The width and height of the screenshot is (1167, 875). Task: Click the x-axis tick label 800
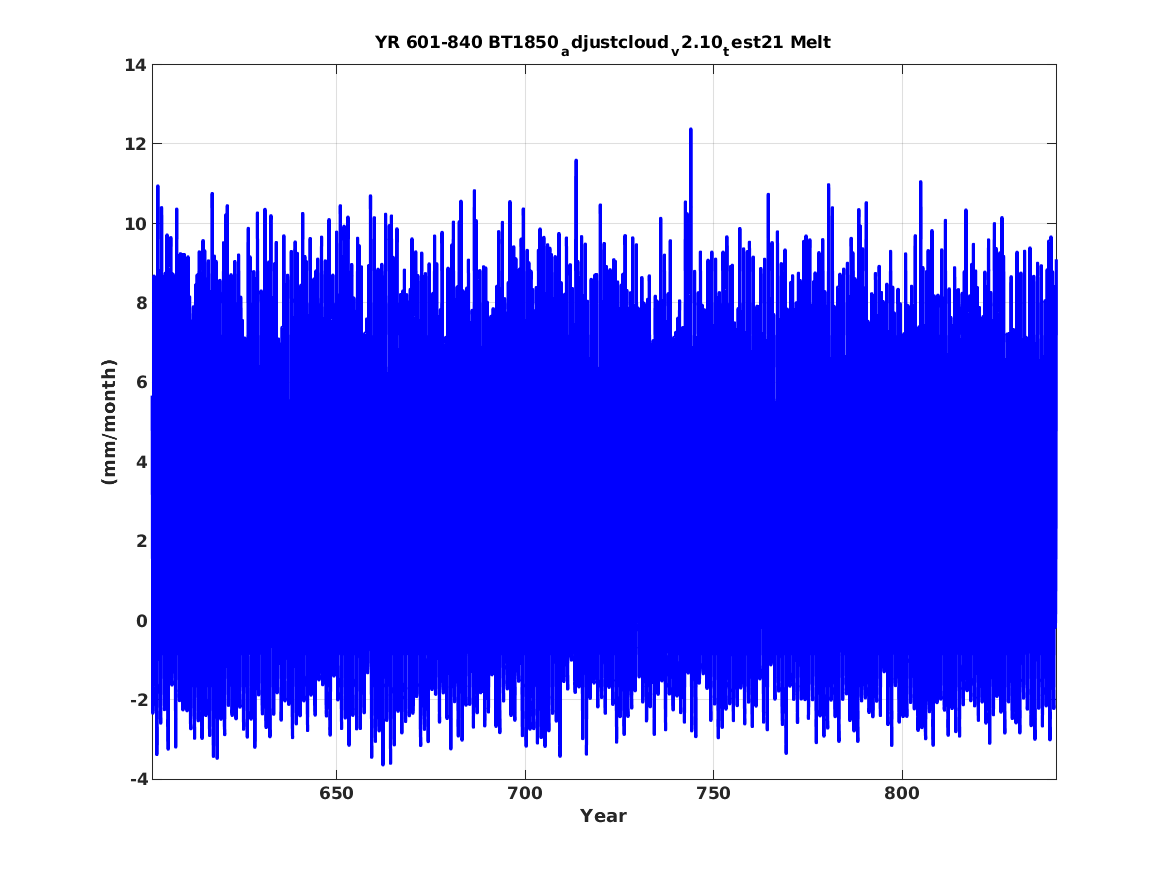(902, 794)
